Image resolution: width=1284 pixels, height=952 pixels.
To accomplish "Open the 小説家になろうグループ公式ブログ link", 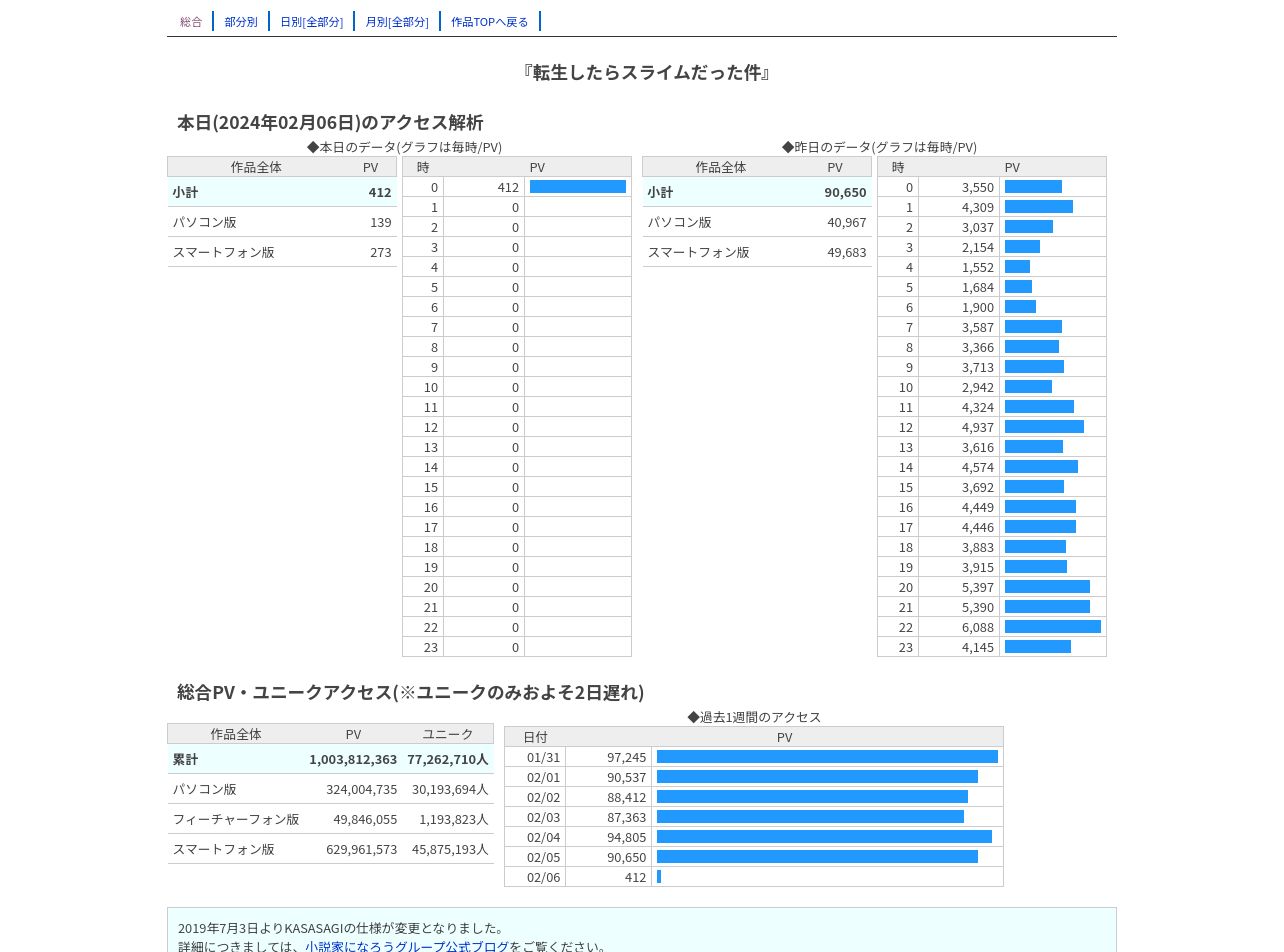I will (x=407, y=946).
